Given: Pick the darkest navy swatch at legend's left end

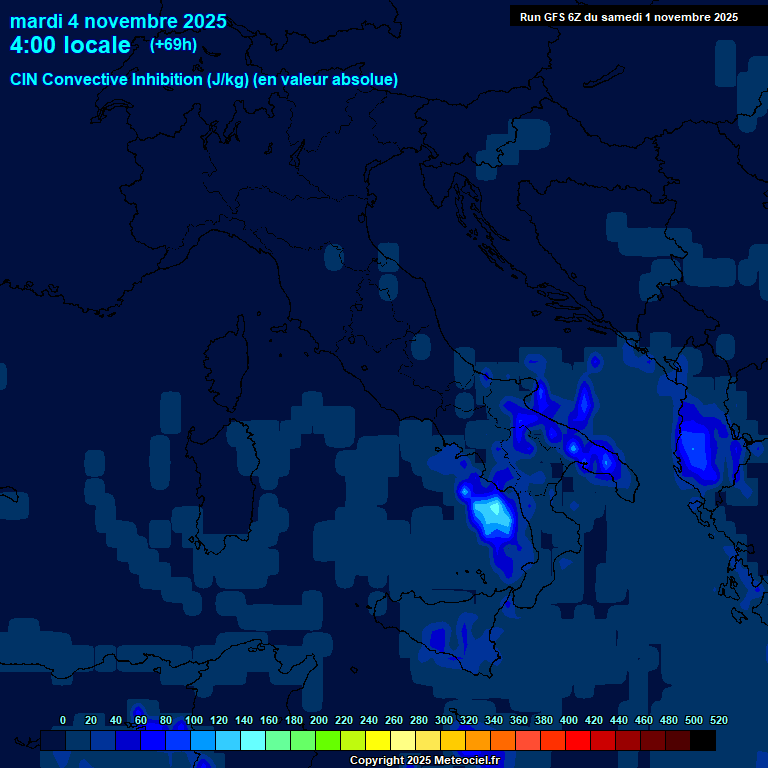Looking at the screenshot, I should [53, 741].
